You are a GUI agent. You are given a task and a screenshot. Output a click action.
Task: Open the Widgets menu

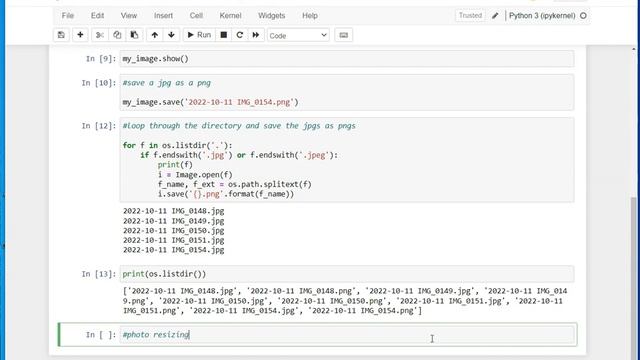pyautogui.click(x=271, y=16)
